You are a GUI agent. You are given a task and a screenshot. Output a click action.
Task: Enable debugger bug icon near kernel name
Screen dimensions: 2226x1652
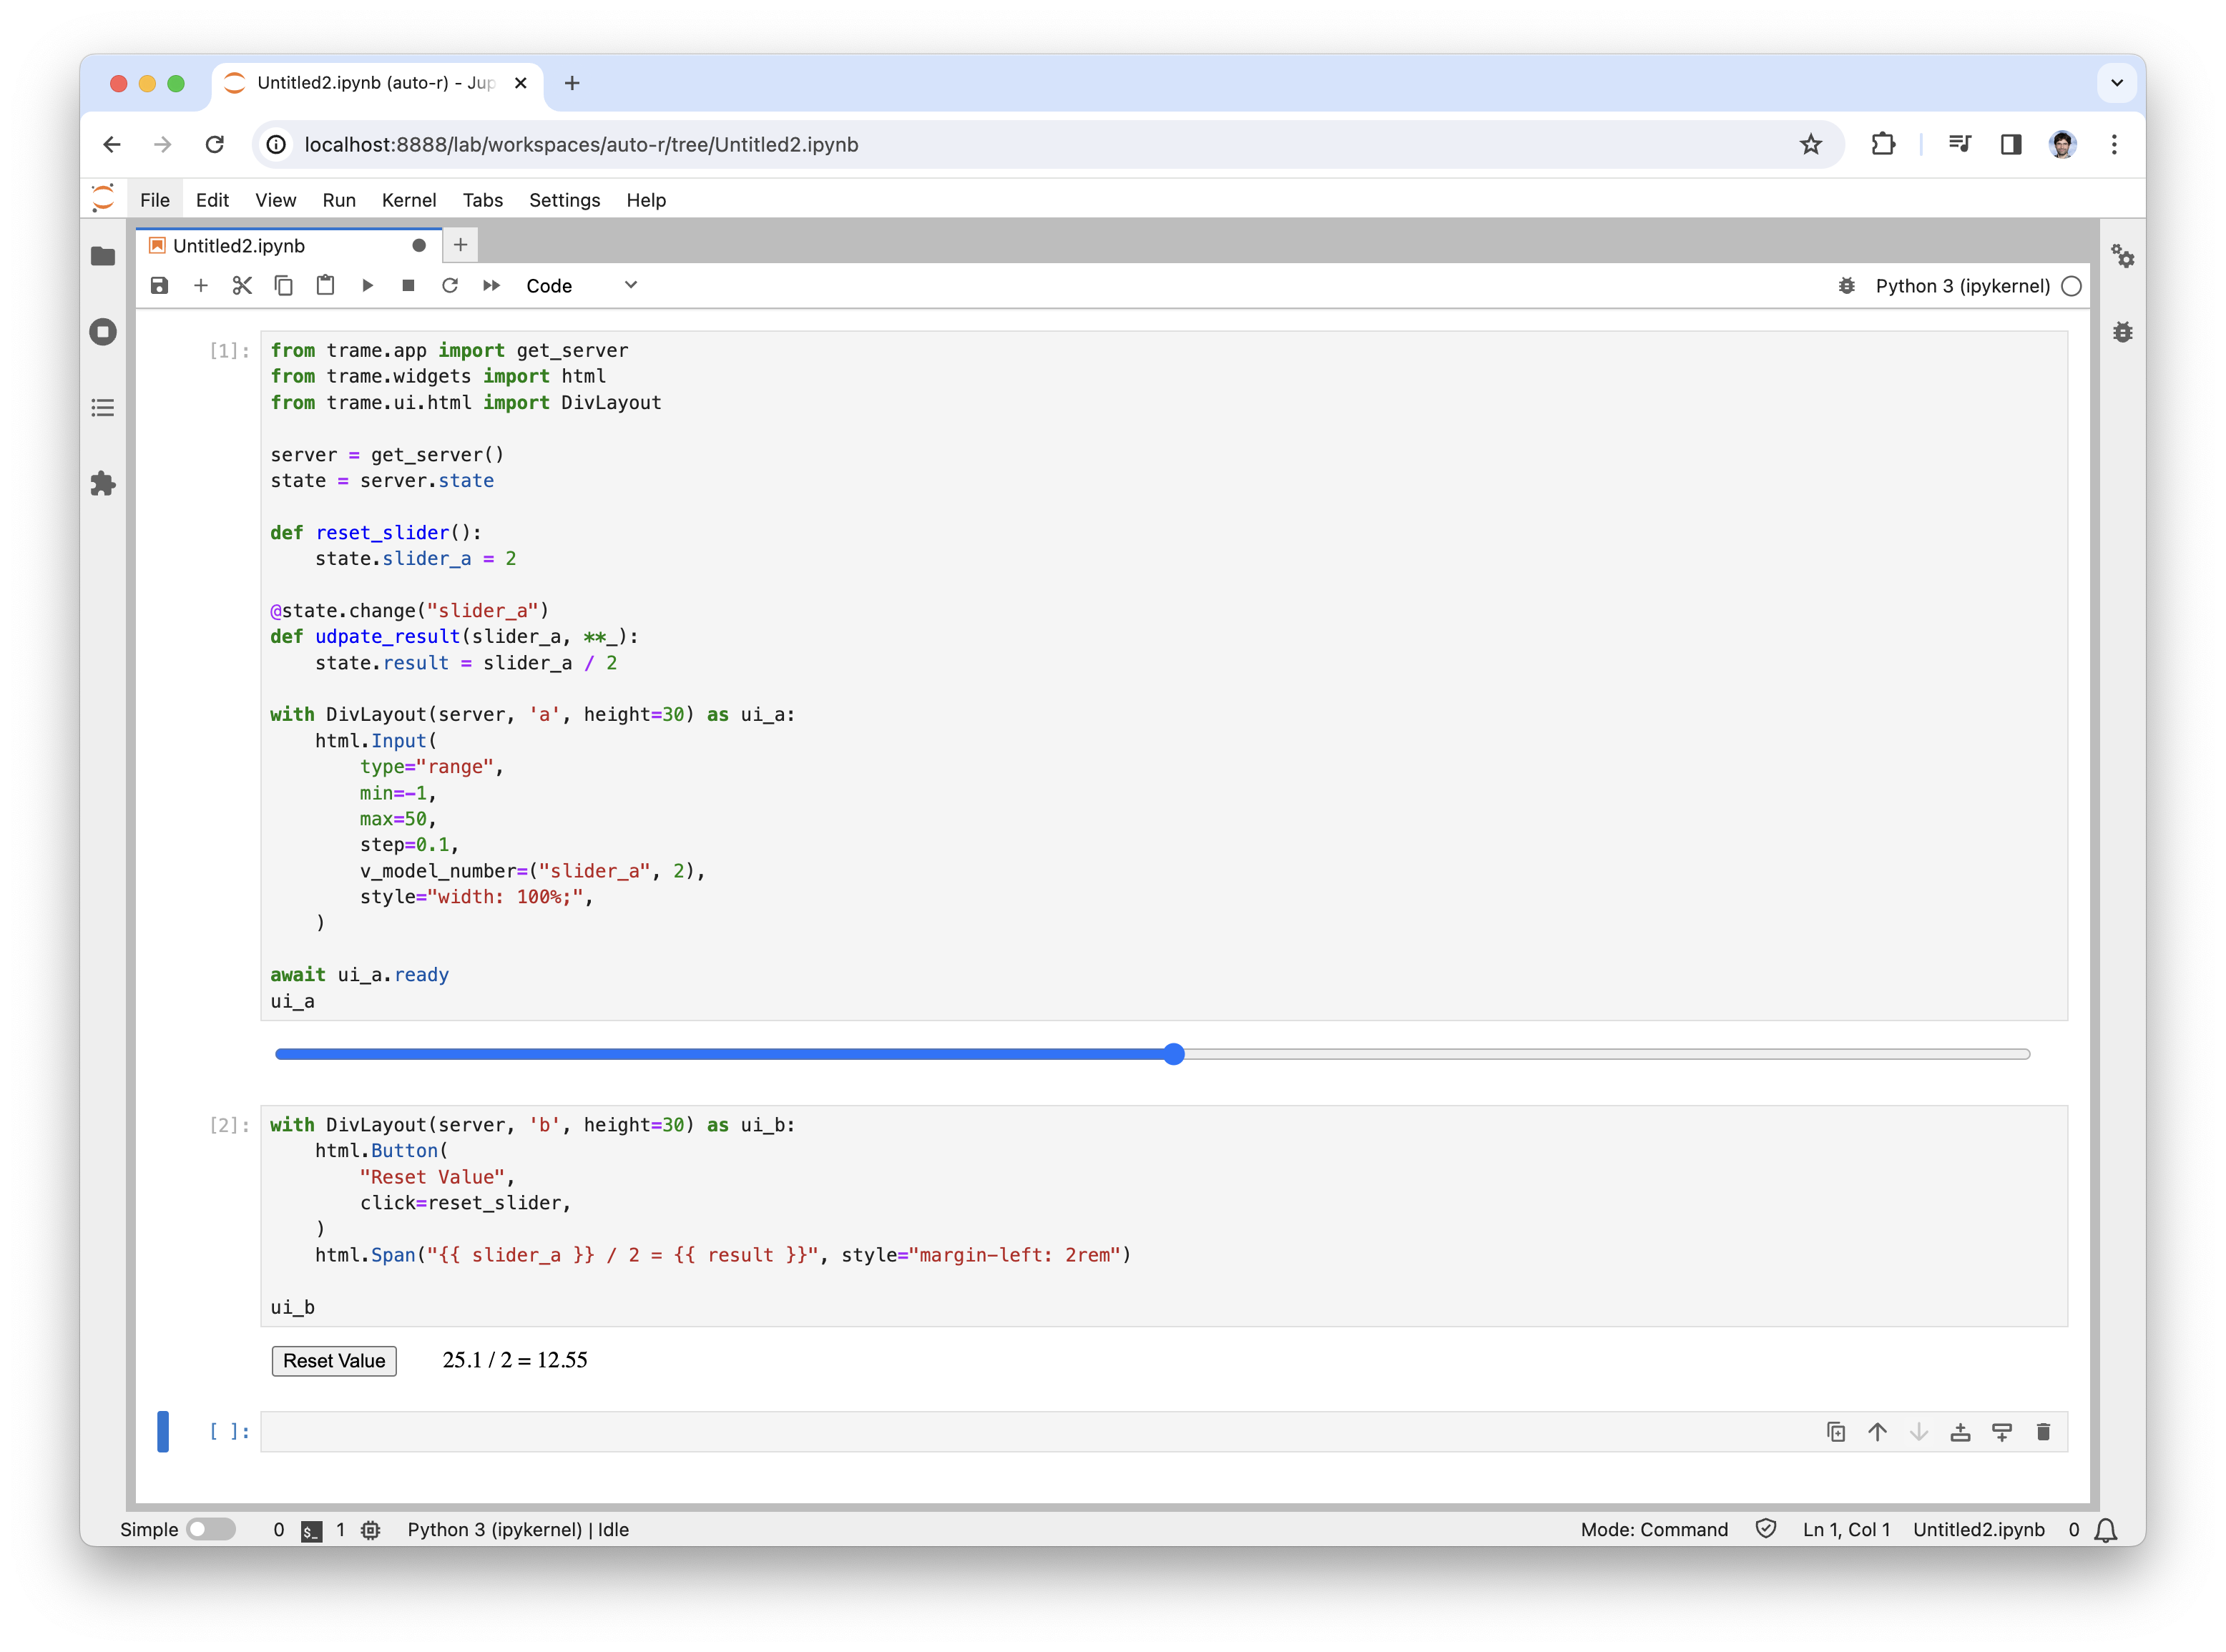click(x=1846, y=286)
